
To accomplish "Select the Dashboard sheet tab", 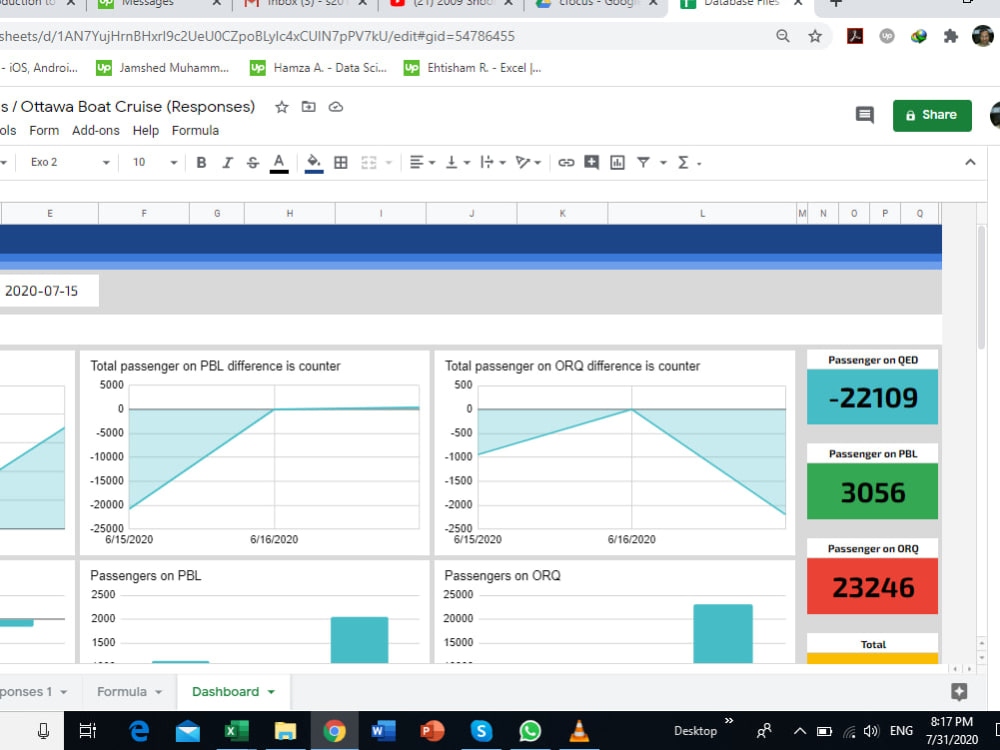I will click(225, 691).
